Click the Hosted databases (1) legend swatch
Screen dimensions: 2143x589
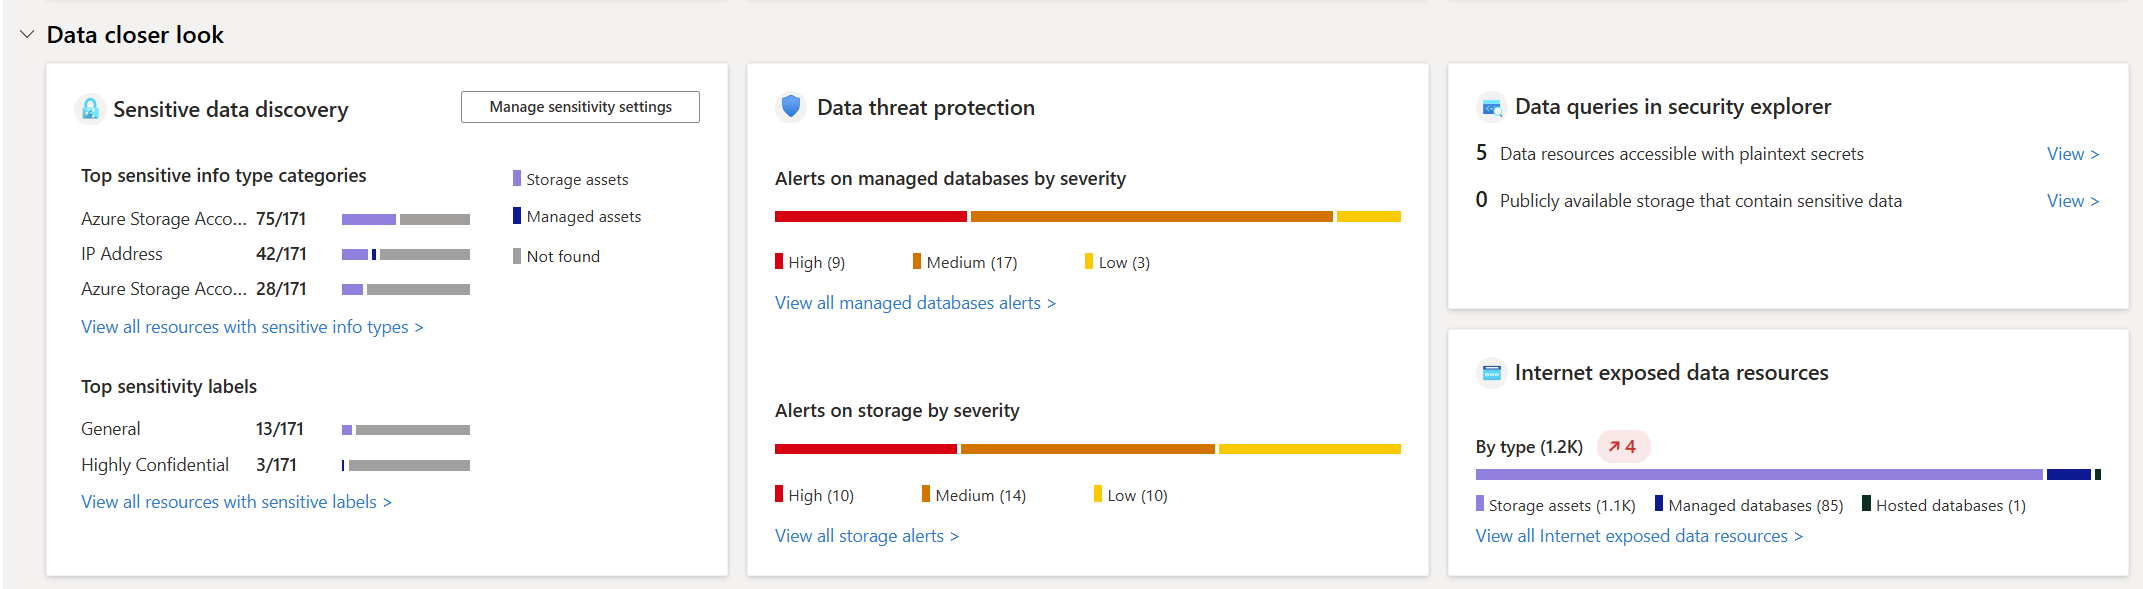tap(1866, 504)
